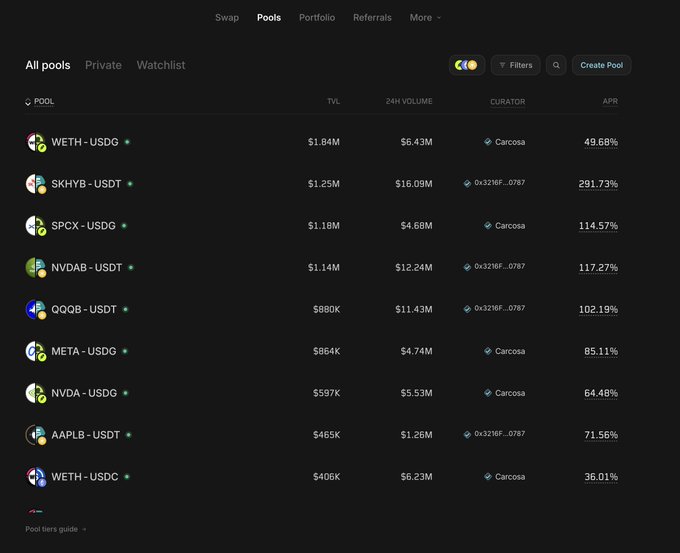Click the 49.68% APR value
Viewport: 680px width, 553px height.
pyautogui.click(x=601, y=142)
